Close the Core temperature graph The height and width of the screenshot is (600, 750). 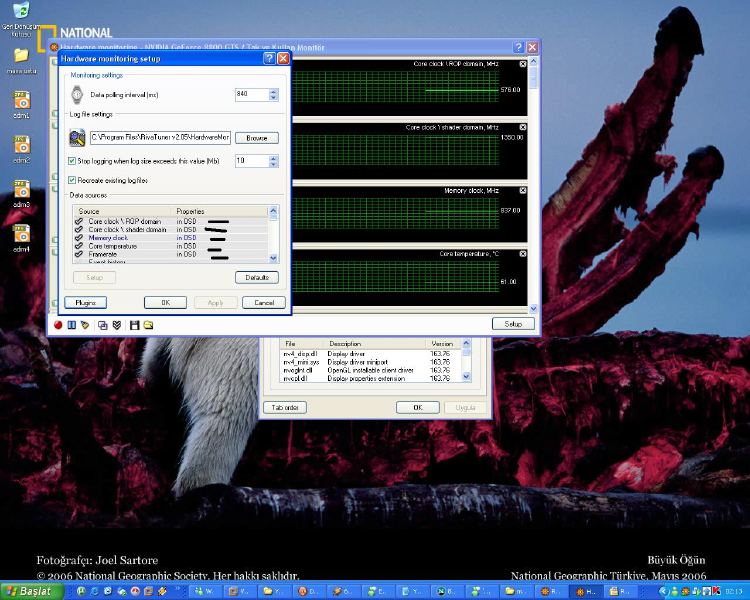pos(523,254)
